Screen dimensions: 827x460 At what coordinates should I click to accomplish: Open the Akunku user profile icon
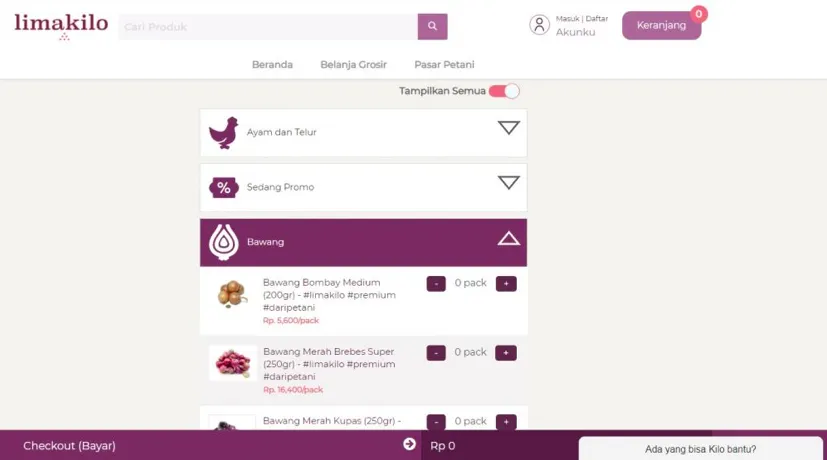coord(539,25)
